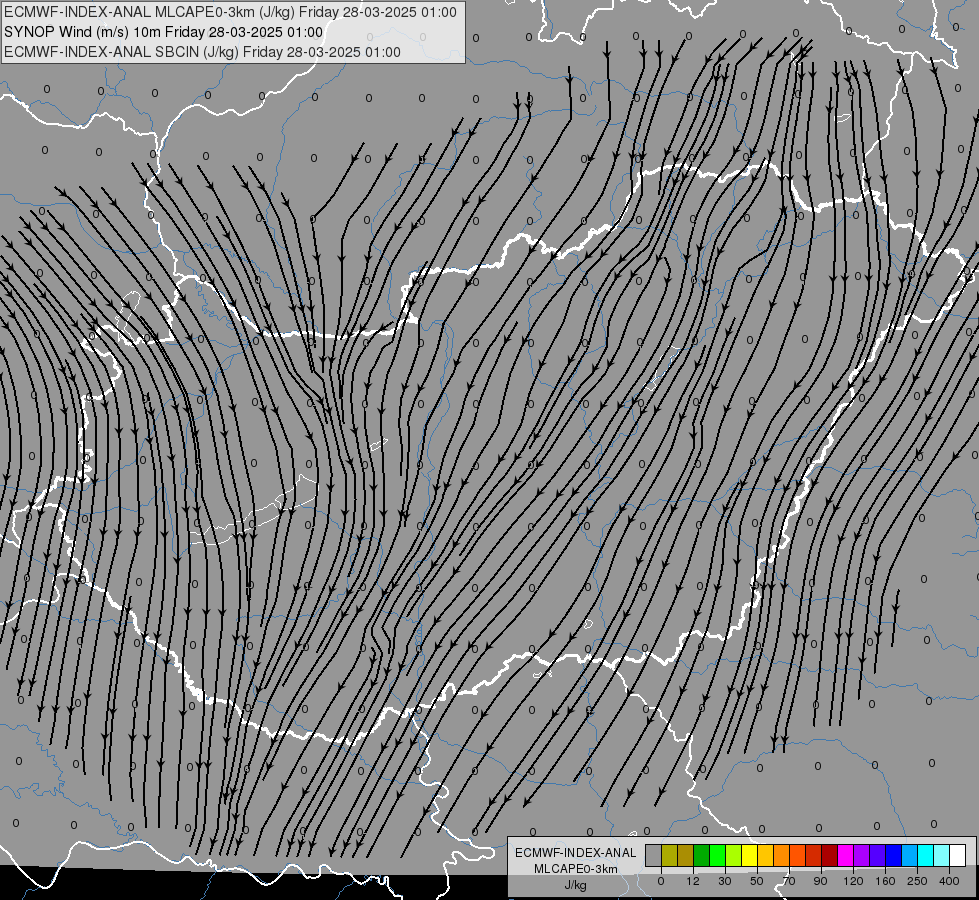The width and height of the screenshot is (979, 900).
Task: Click the J/kg unit label in legend
Action: [576, 885]
